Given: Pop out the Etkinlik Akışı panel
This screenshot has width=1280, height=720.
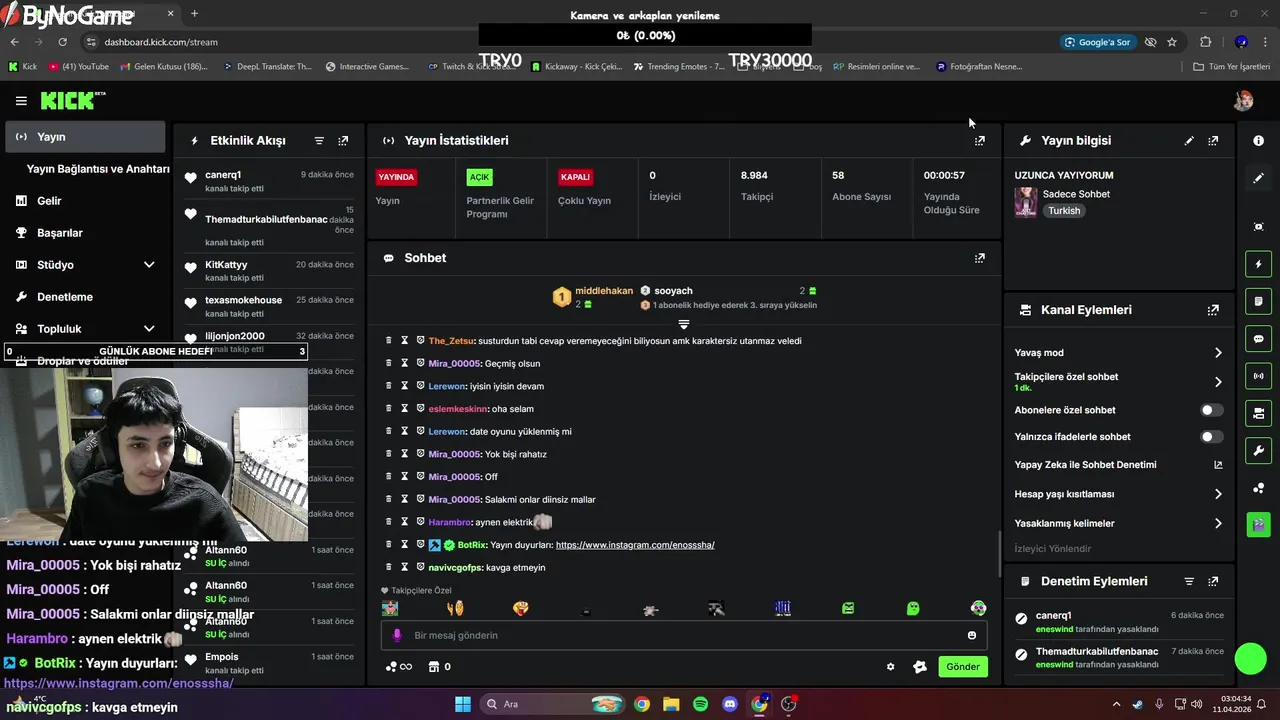Looking at the screenshot, I should [x=343, y=141].
